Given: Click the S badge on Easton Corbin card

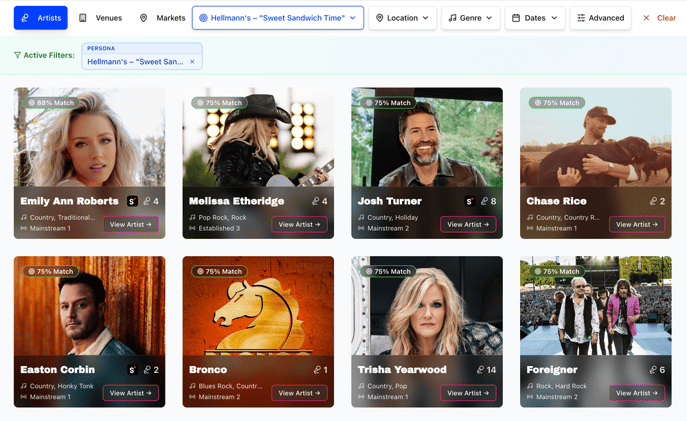Looking at the screenshot, I should (x=132, y=370).
